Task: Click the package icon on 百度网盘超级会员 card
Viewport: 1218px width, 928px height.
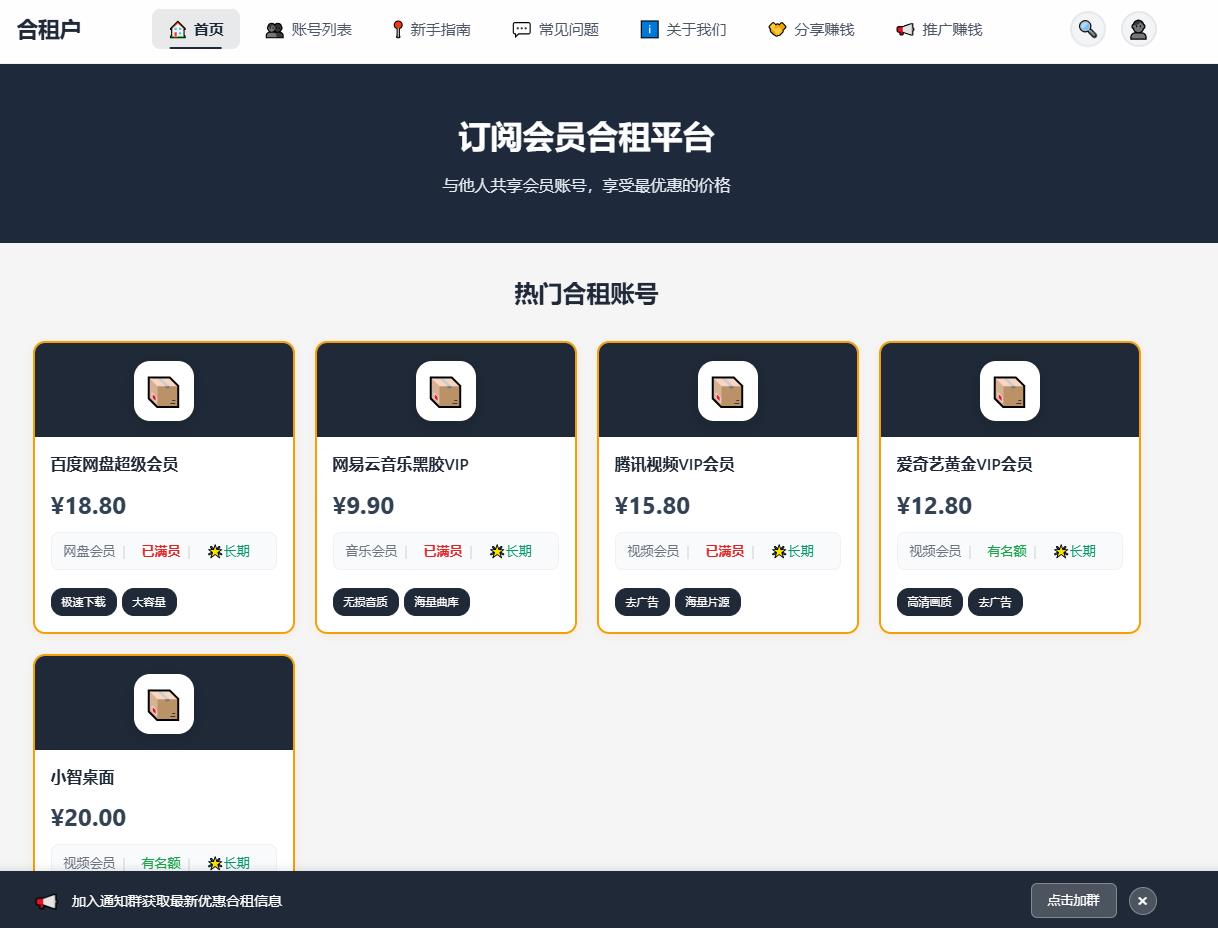Action: coord(164,391)
